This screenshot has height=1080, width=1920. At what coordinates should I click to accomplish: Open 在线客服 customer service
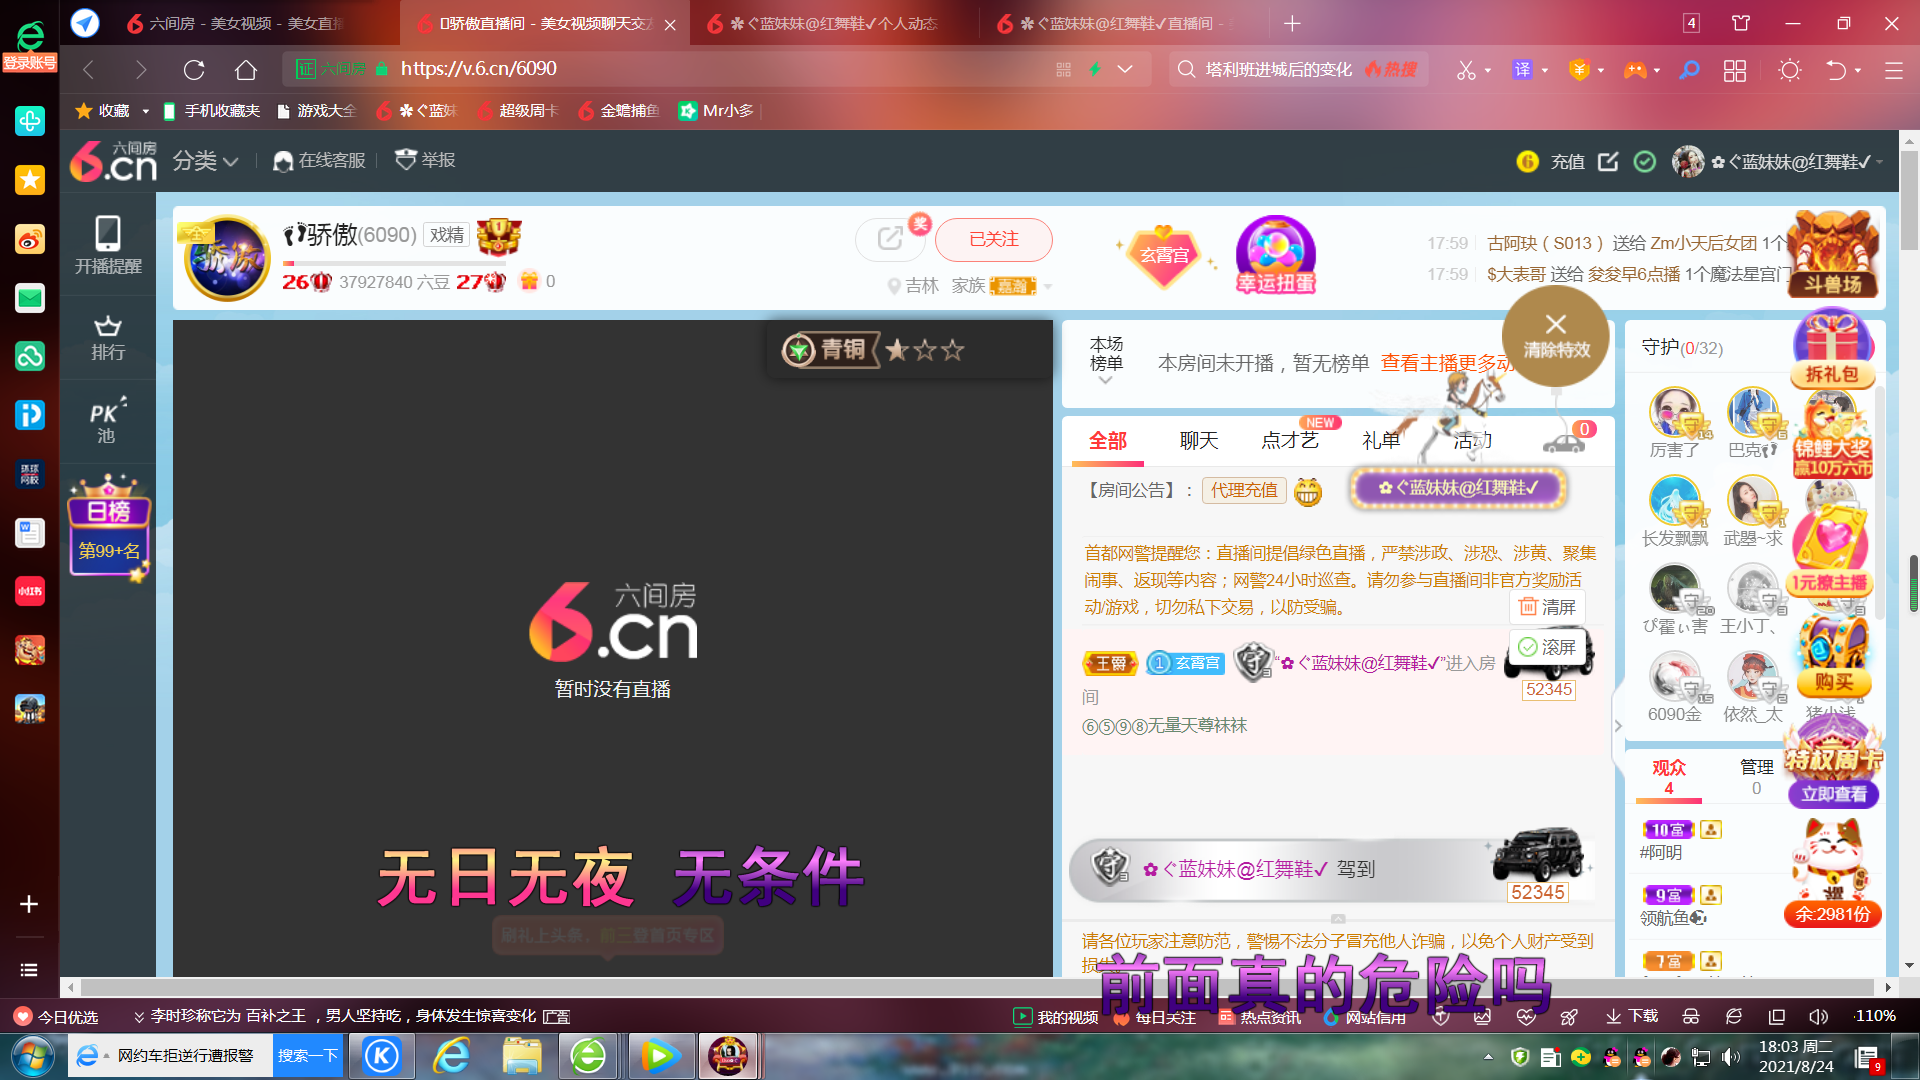319,161
